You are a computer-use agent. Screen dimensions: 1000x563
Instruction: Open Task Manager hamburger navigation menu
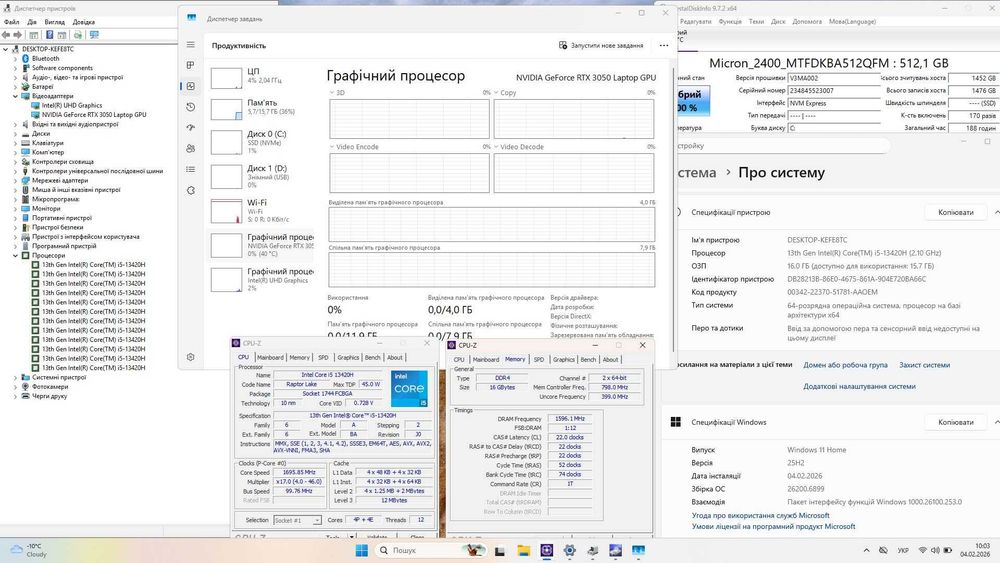(x=191, y=45)
